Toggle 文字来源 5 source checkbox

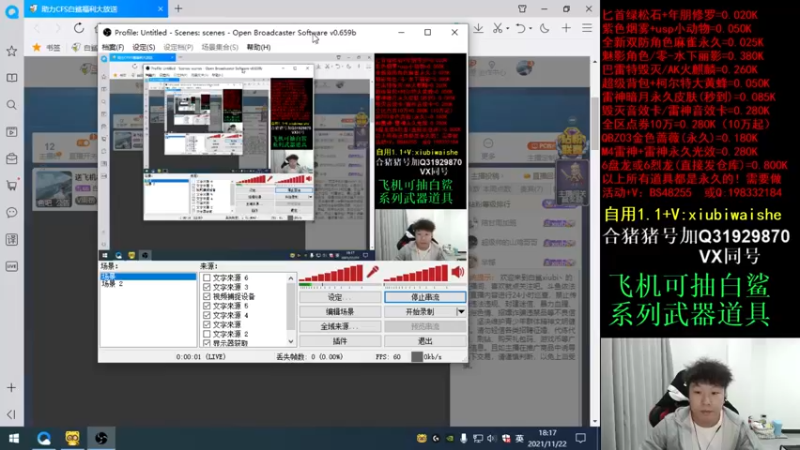tap(207, 306)
